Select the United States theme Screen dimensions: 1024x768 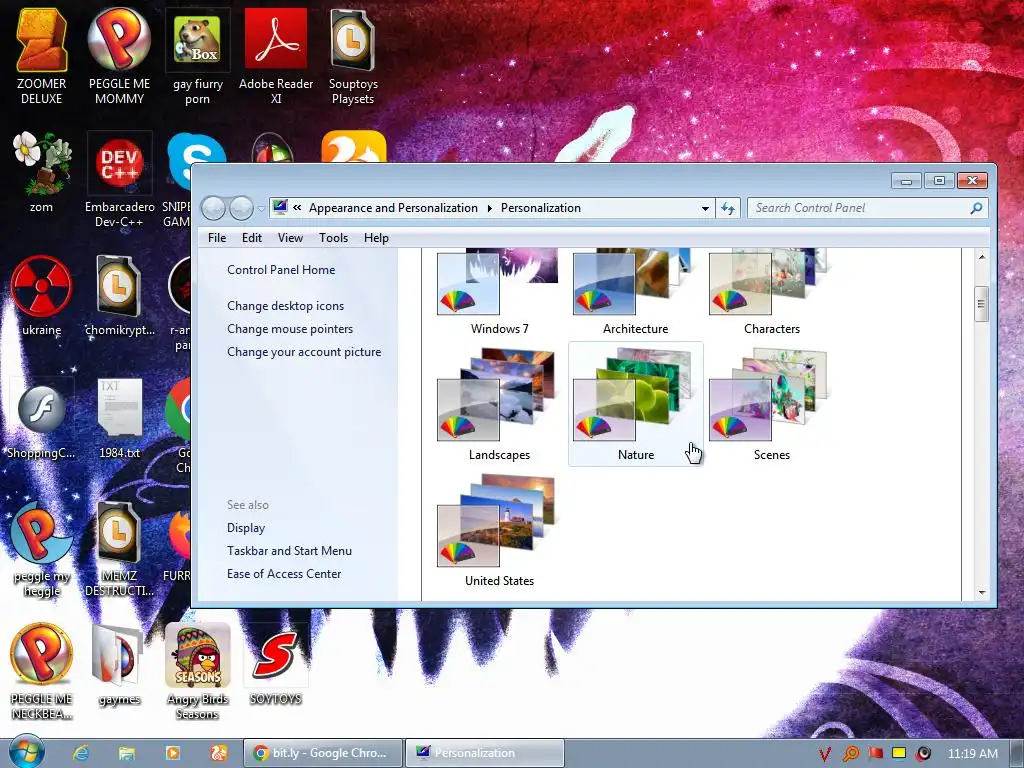[x=500, y=530]
